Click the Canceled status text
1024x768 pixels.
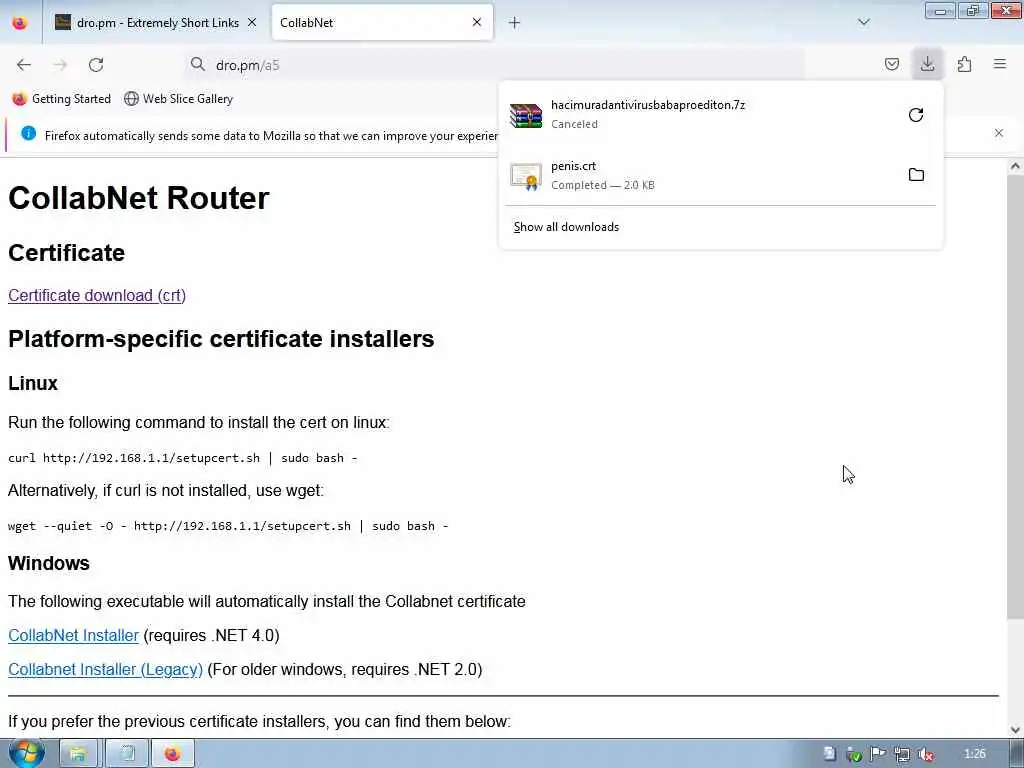click(574, 124)
